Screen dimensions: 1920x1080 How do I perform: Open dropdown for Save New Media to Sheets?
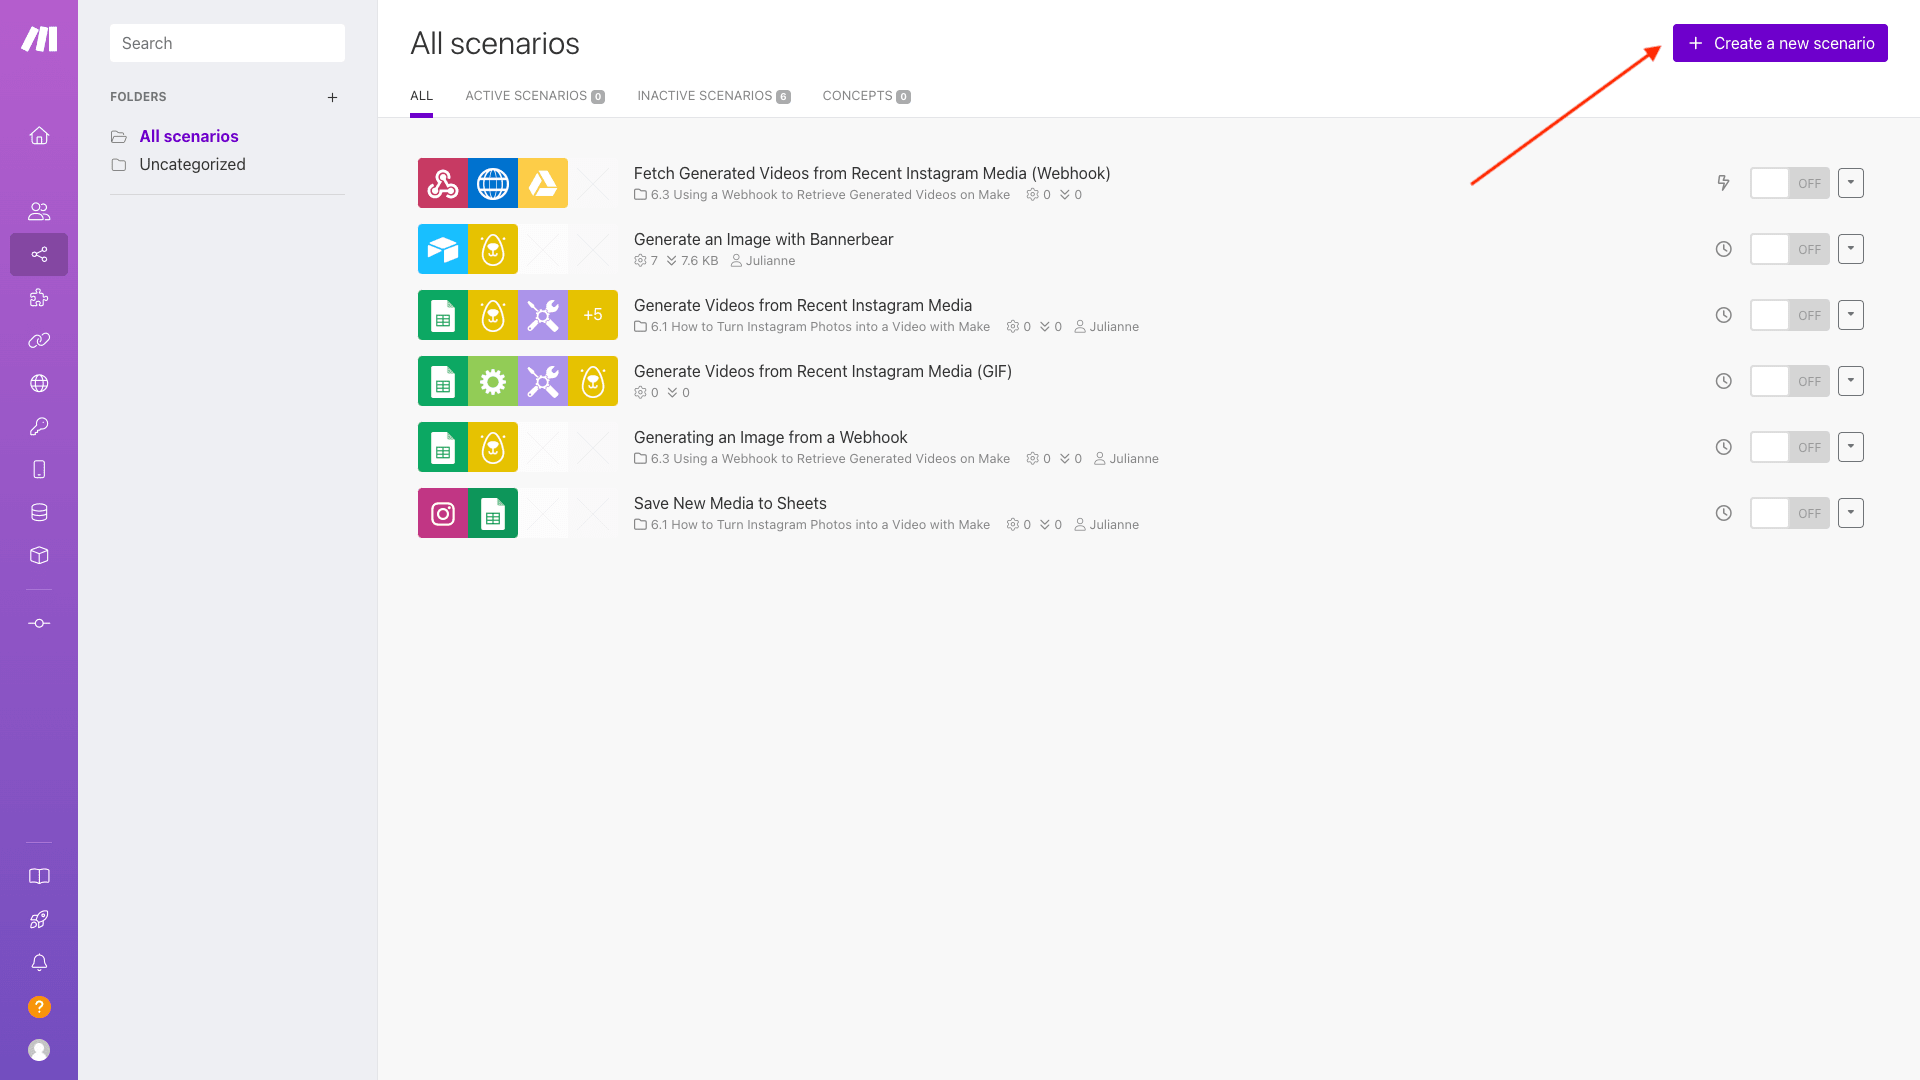[x=1850, y=513]
